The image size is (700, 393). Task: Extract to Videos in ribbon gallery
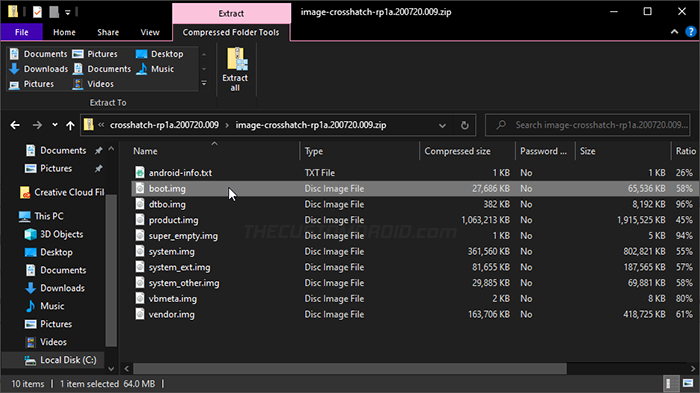93,84
